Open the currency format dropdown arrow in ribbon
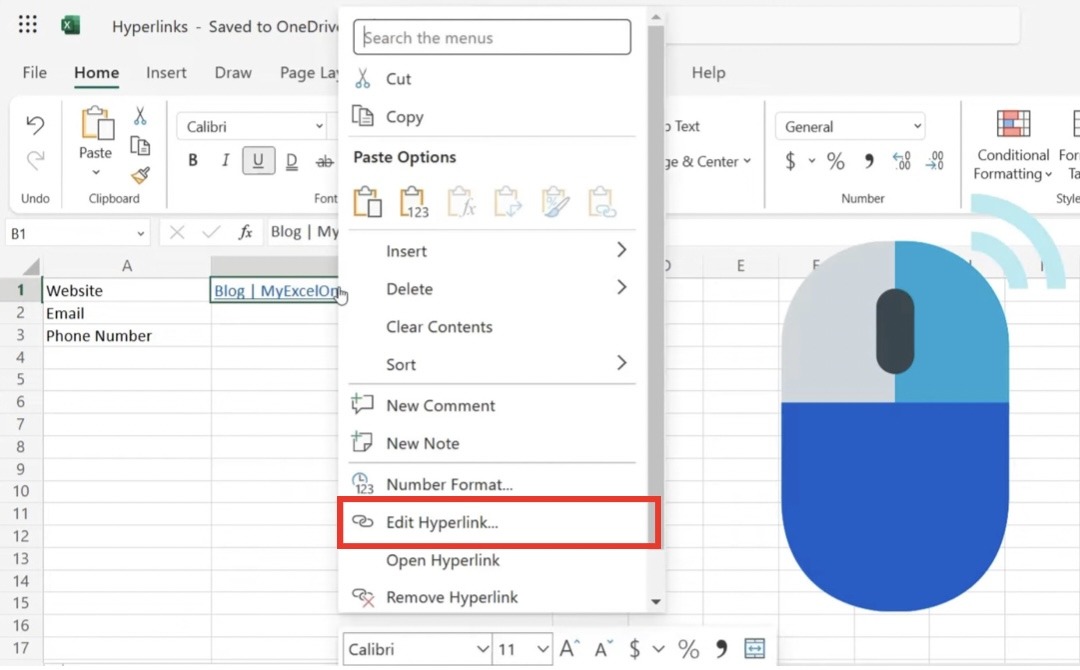This screenshot has height=670, width=1080. pyautogui.click(x=812, y=161)
